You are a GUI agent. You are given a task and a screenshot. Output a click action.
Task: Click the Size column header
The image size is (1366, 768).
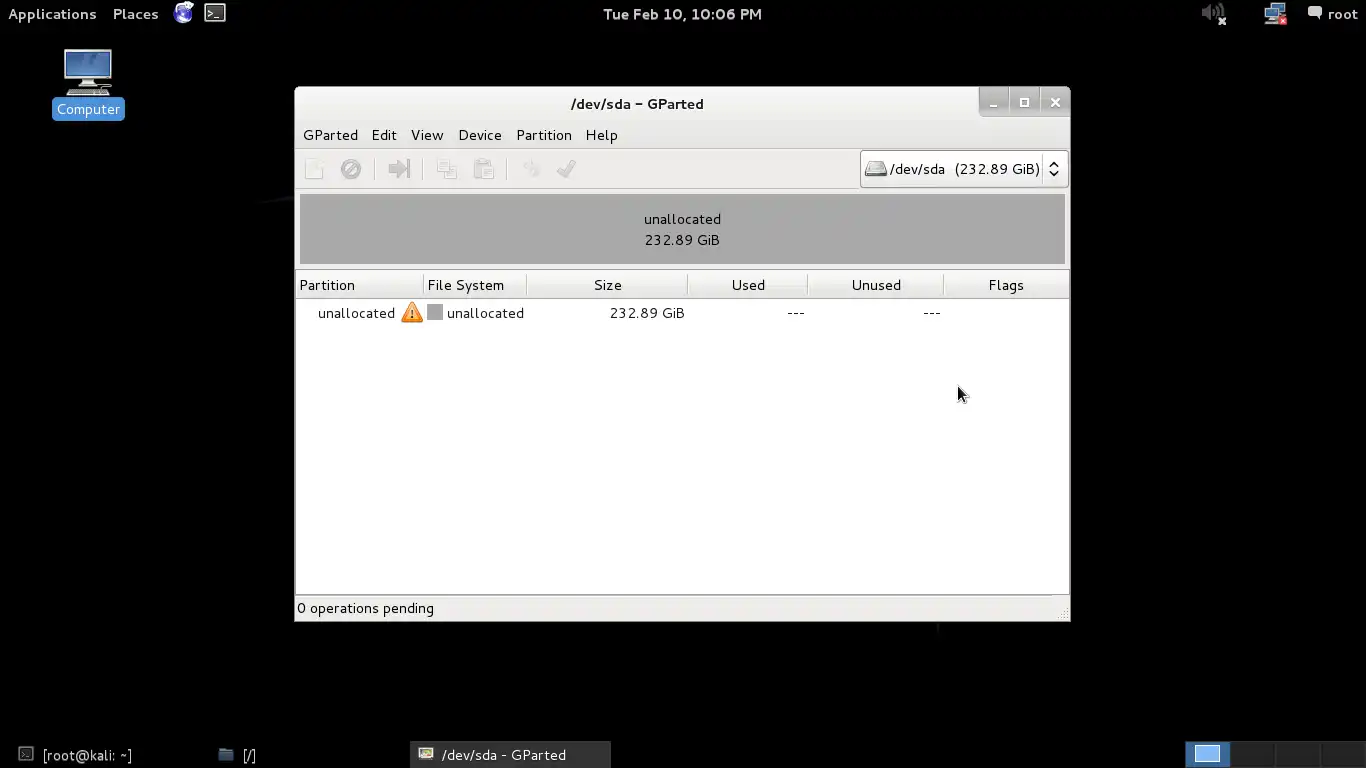pyautogui.click(x=607, y=285)
